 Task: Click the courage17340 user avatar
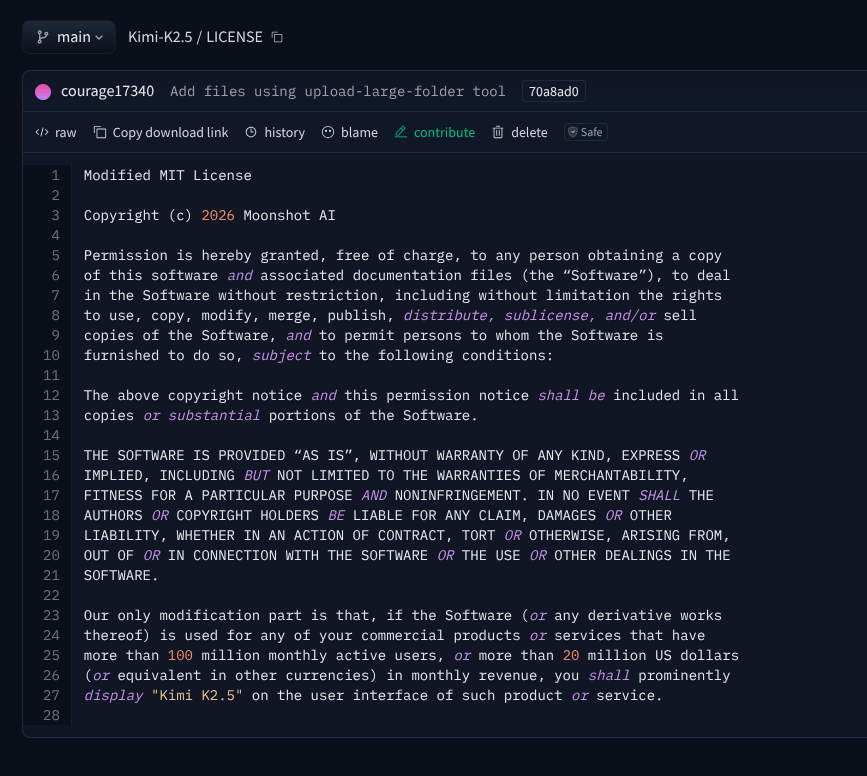[x=43, y=92]
